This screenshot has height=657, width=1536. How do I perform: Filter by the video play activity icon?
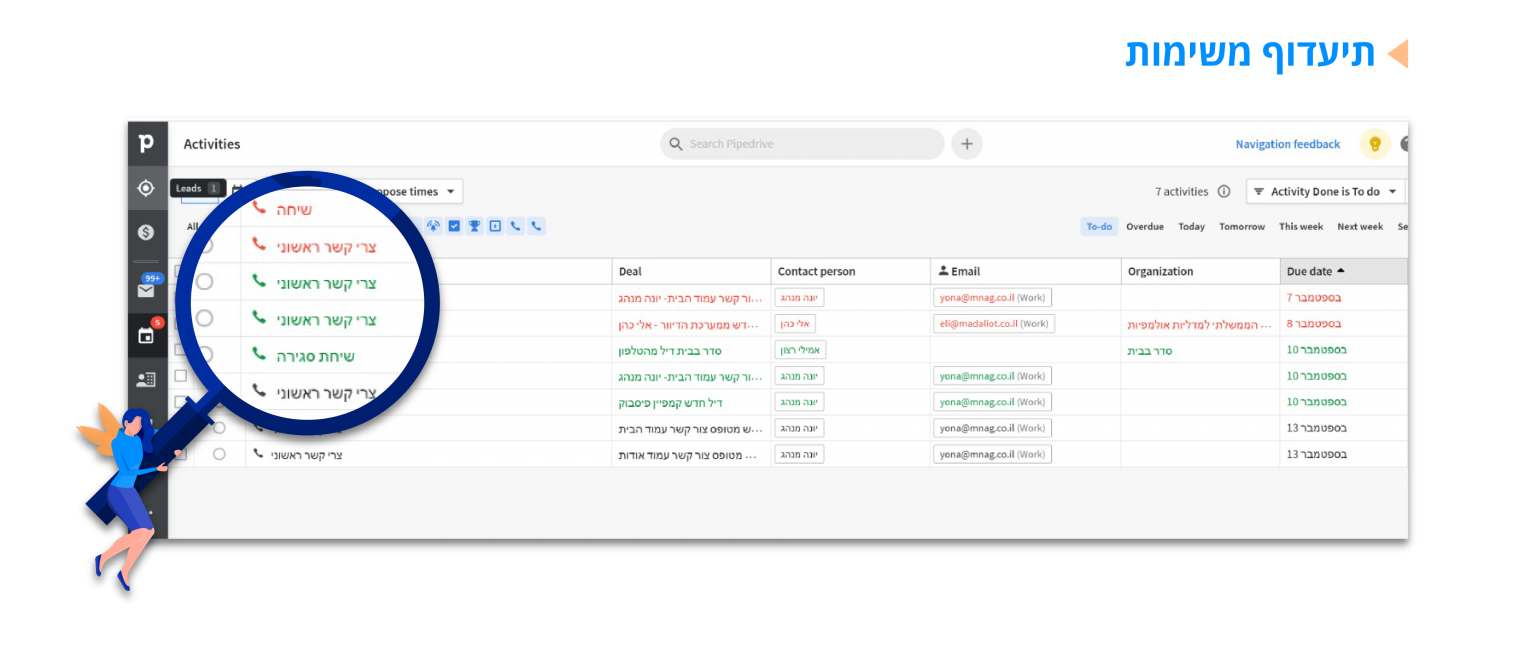tap(495, 226)
